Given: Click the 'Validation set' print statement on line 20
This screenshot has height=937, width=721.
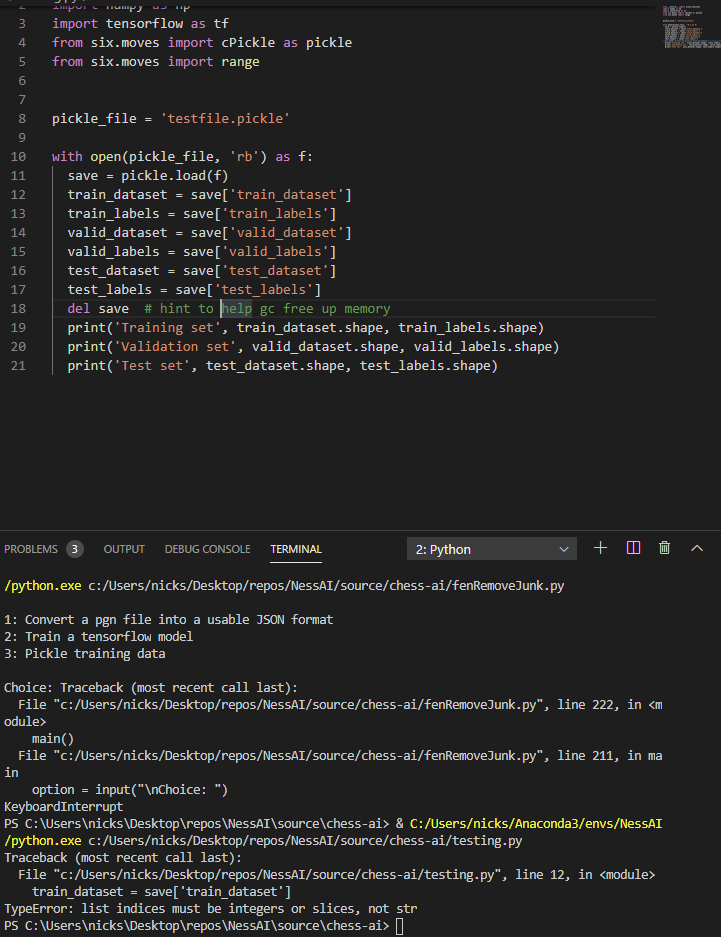Looking at the screenshot, I should (x=313, y=347).
